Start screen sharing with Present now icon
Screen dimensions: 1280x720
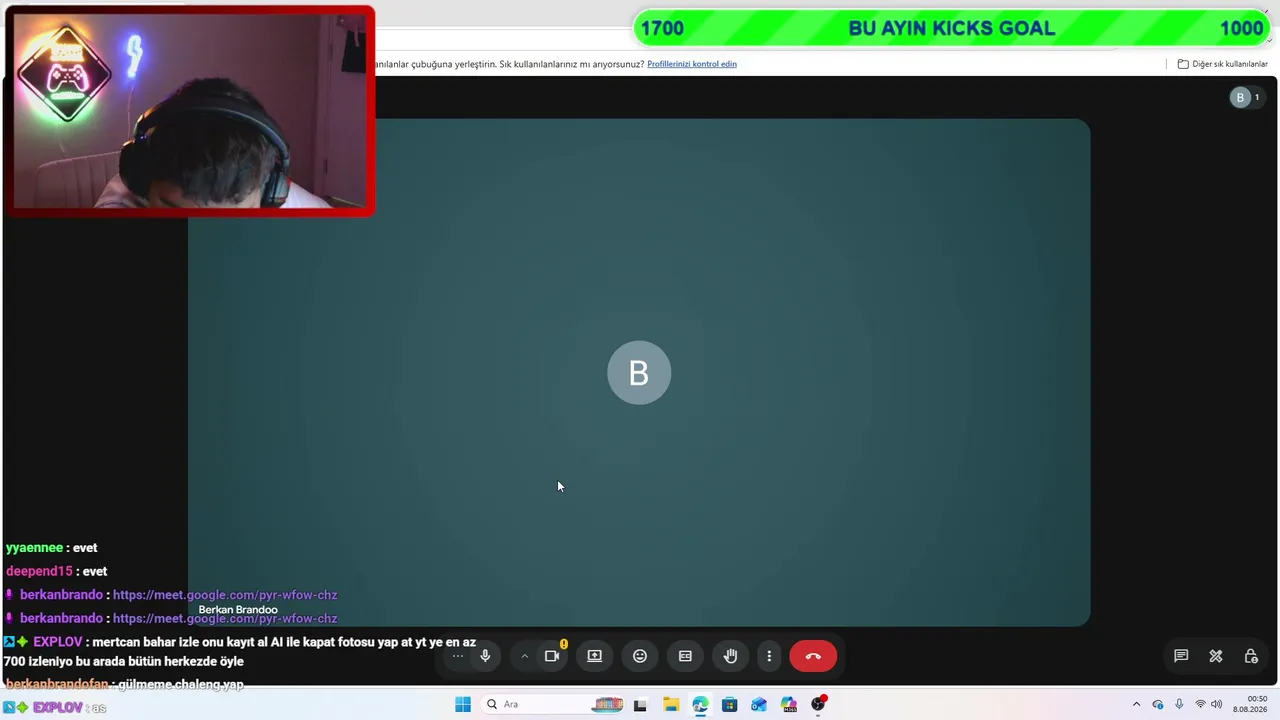[594, 656]
